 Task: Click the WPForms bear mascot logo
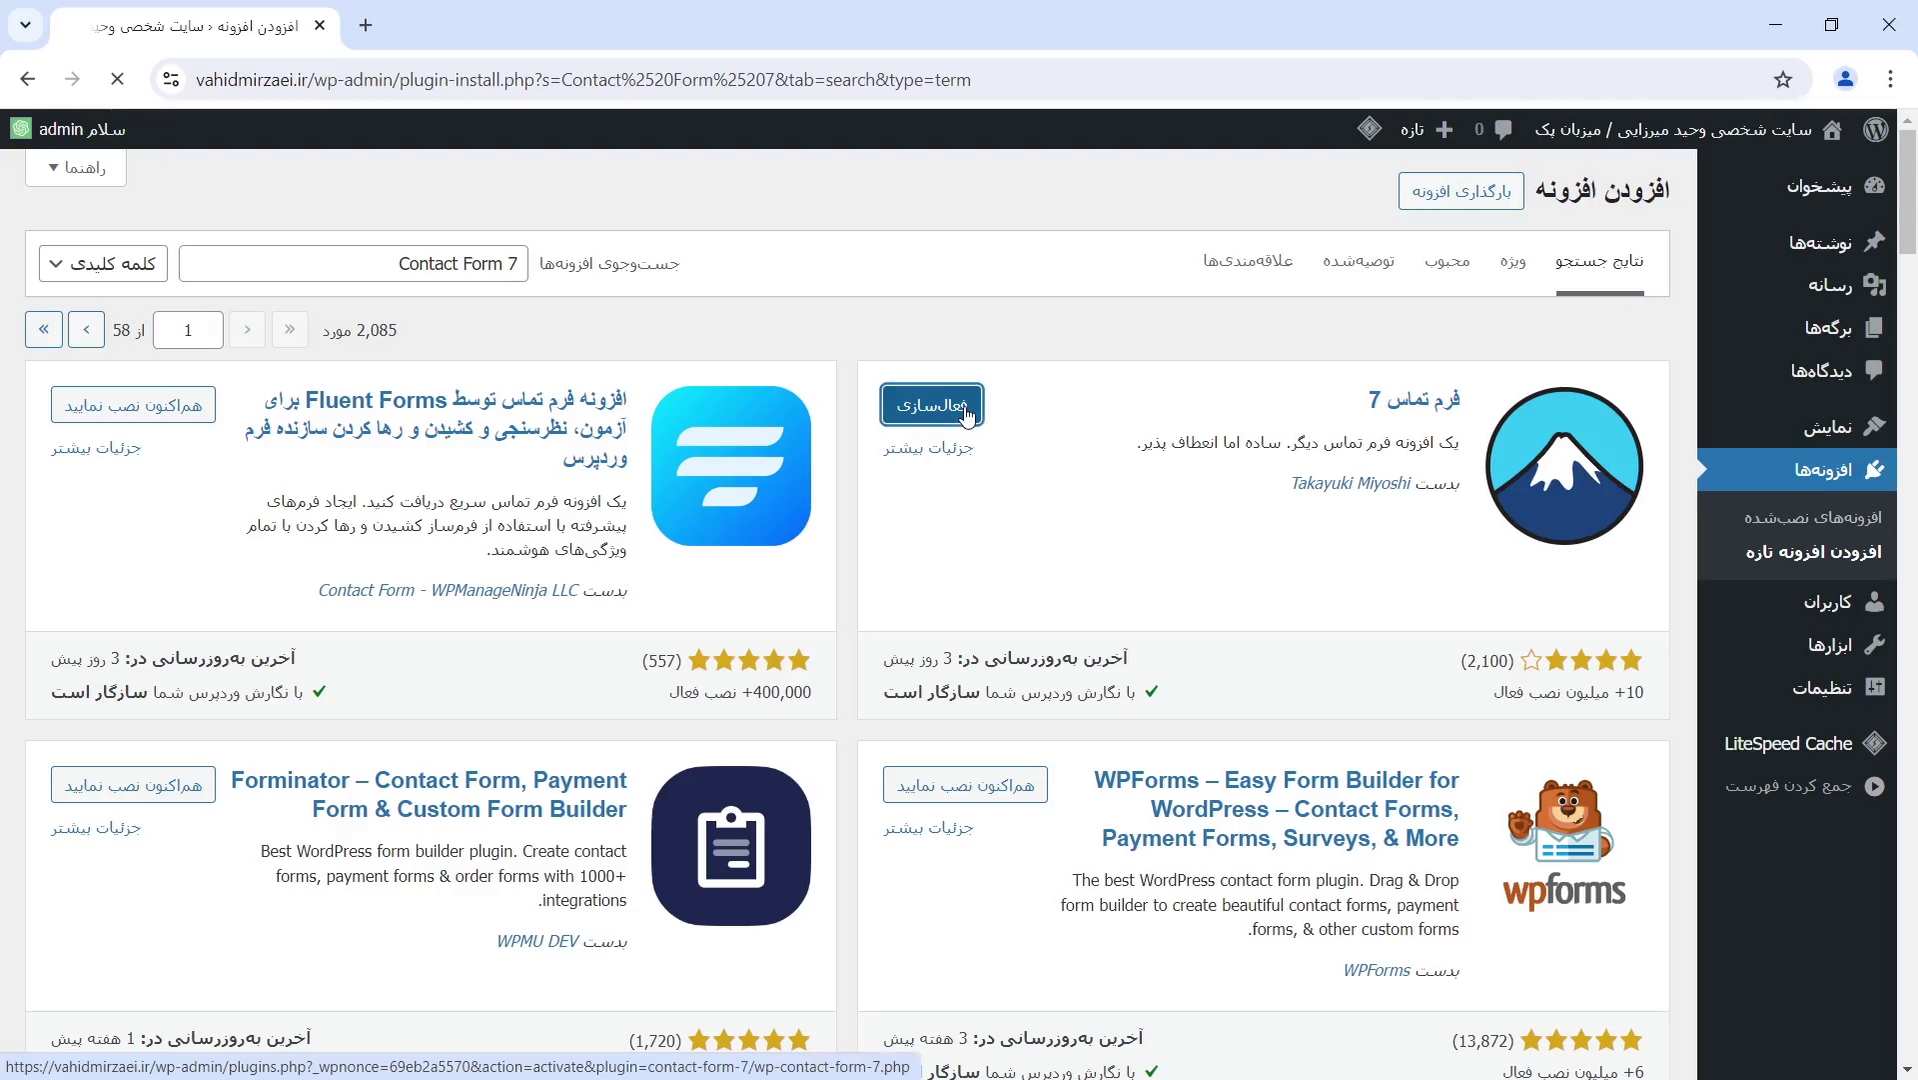click(x=1564, y=846)
